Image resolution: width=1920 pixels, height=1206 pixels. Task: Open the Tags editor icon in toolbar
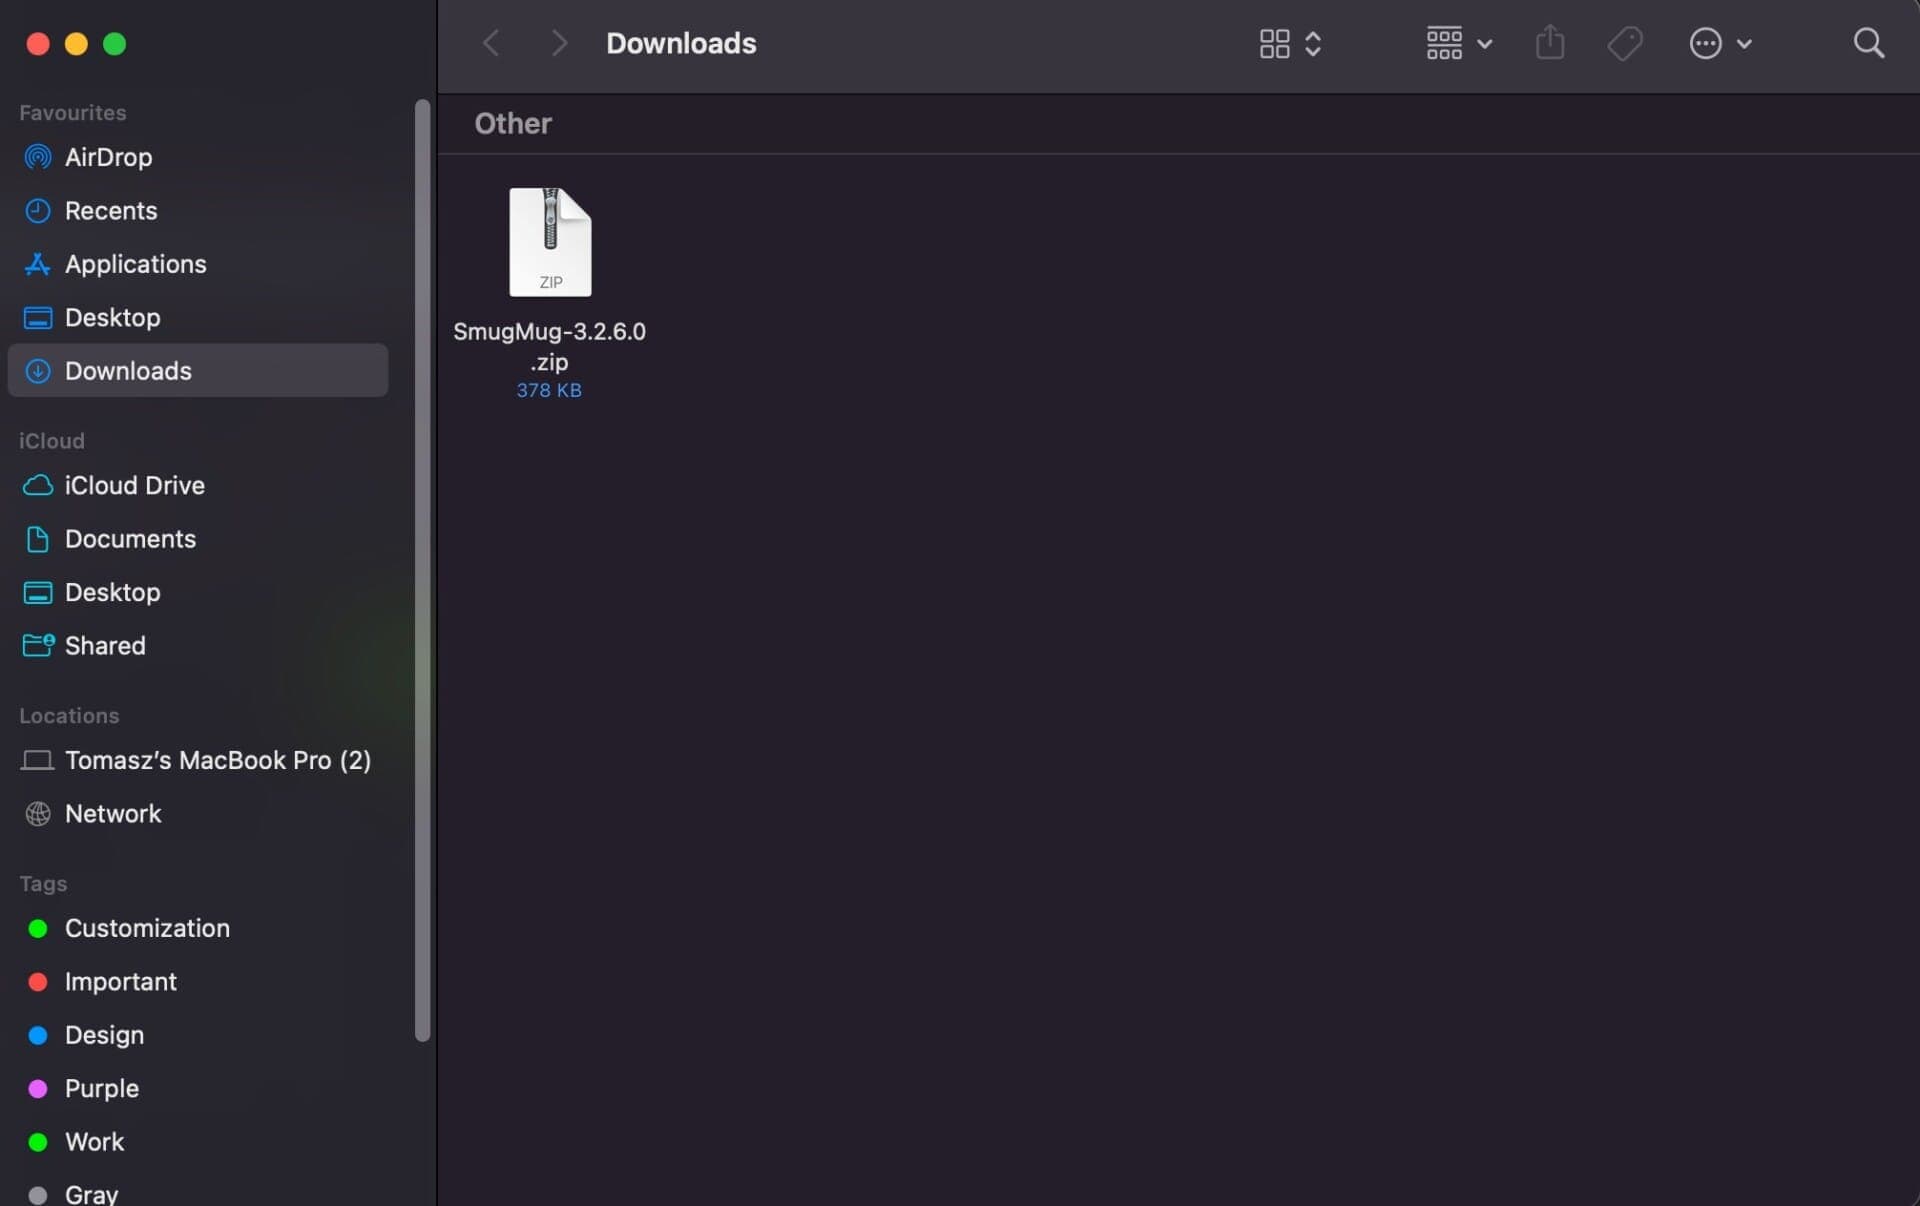1624,43
